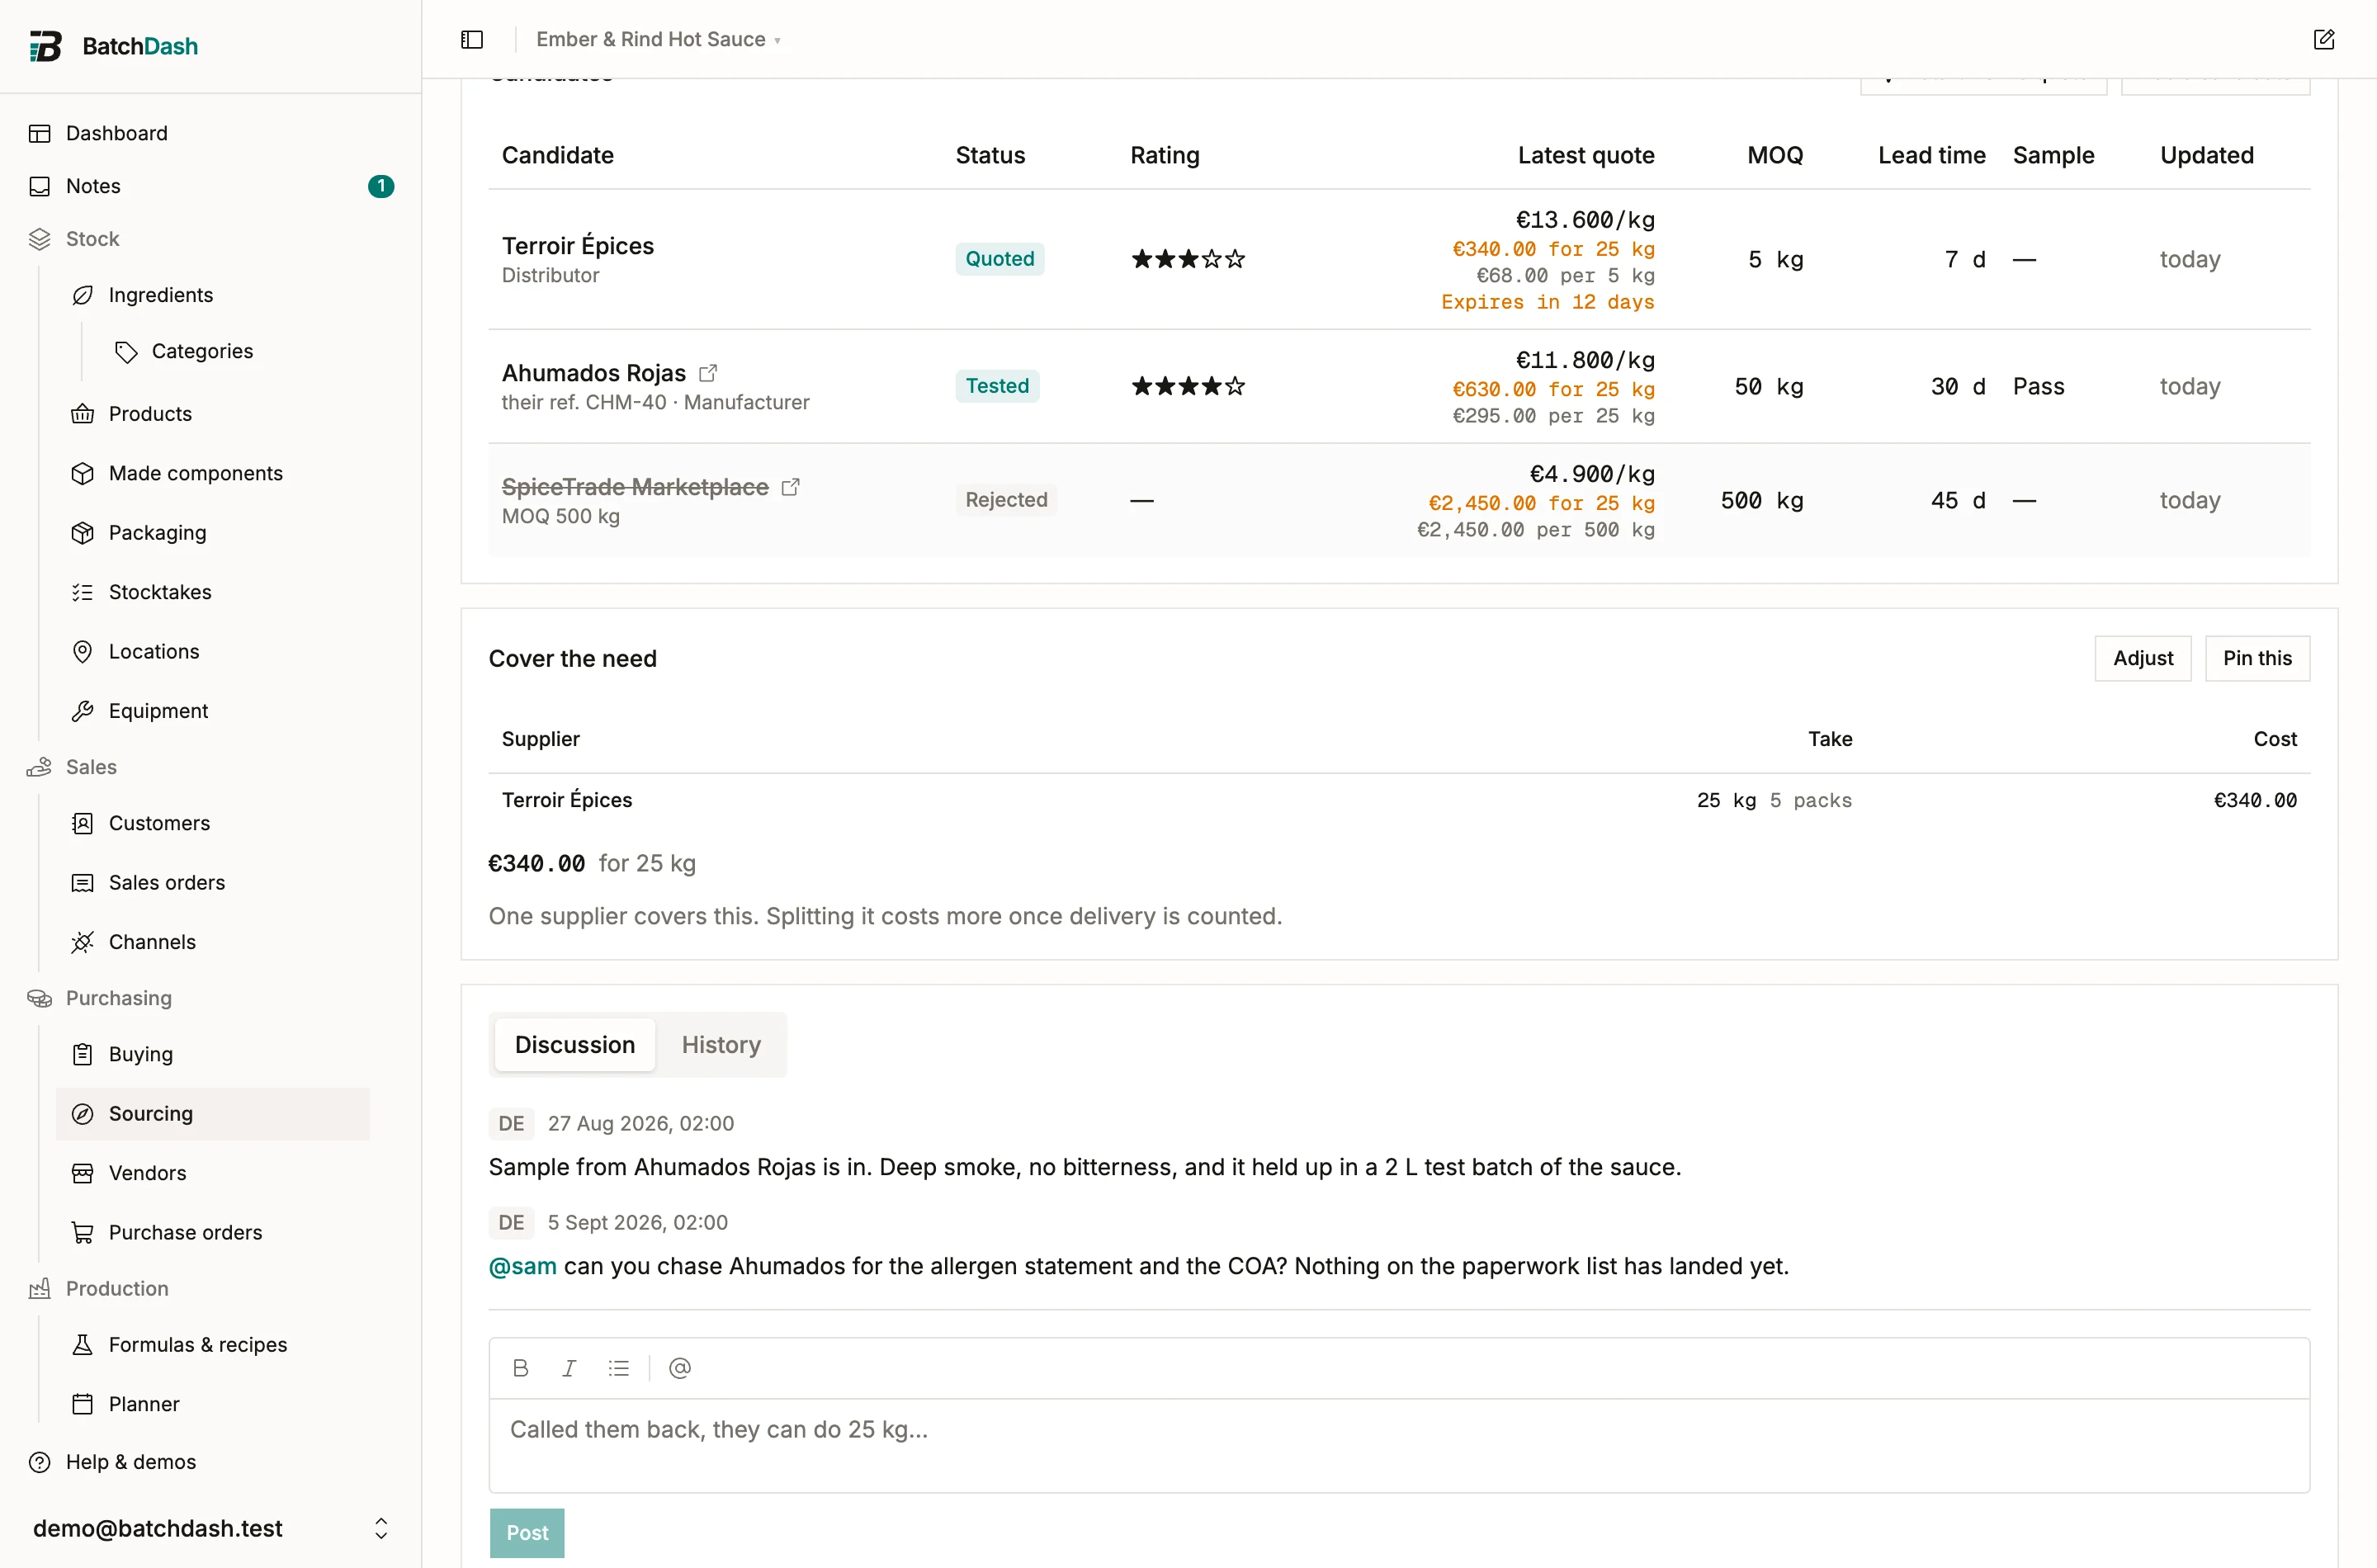This screenshot has height=1568, width=2377.
Task: Click the MOQ column header
Action: [x=1775, y=155]
